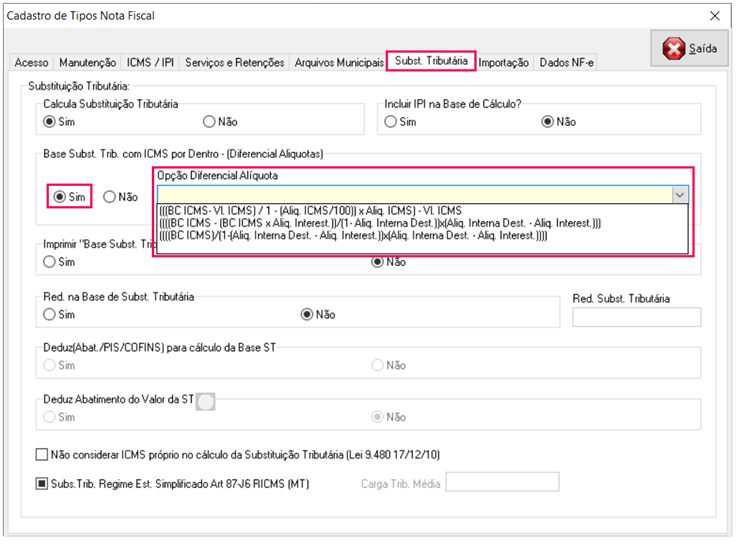
Task: Switch to the Importação tab
Action: 503,62
